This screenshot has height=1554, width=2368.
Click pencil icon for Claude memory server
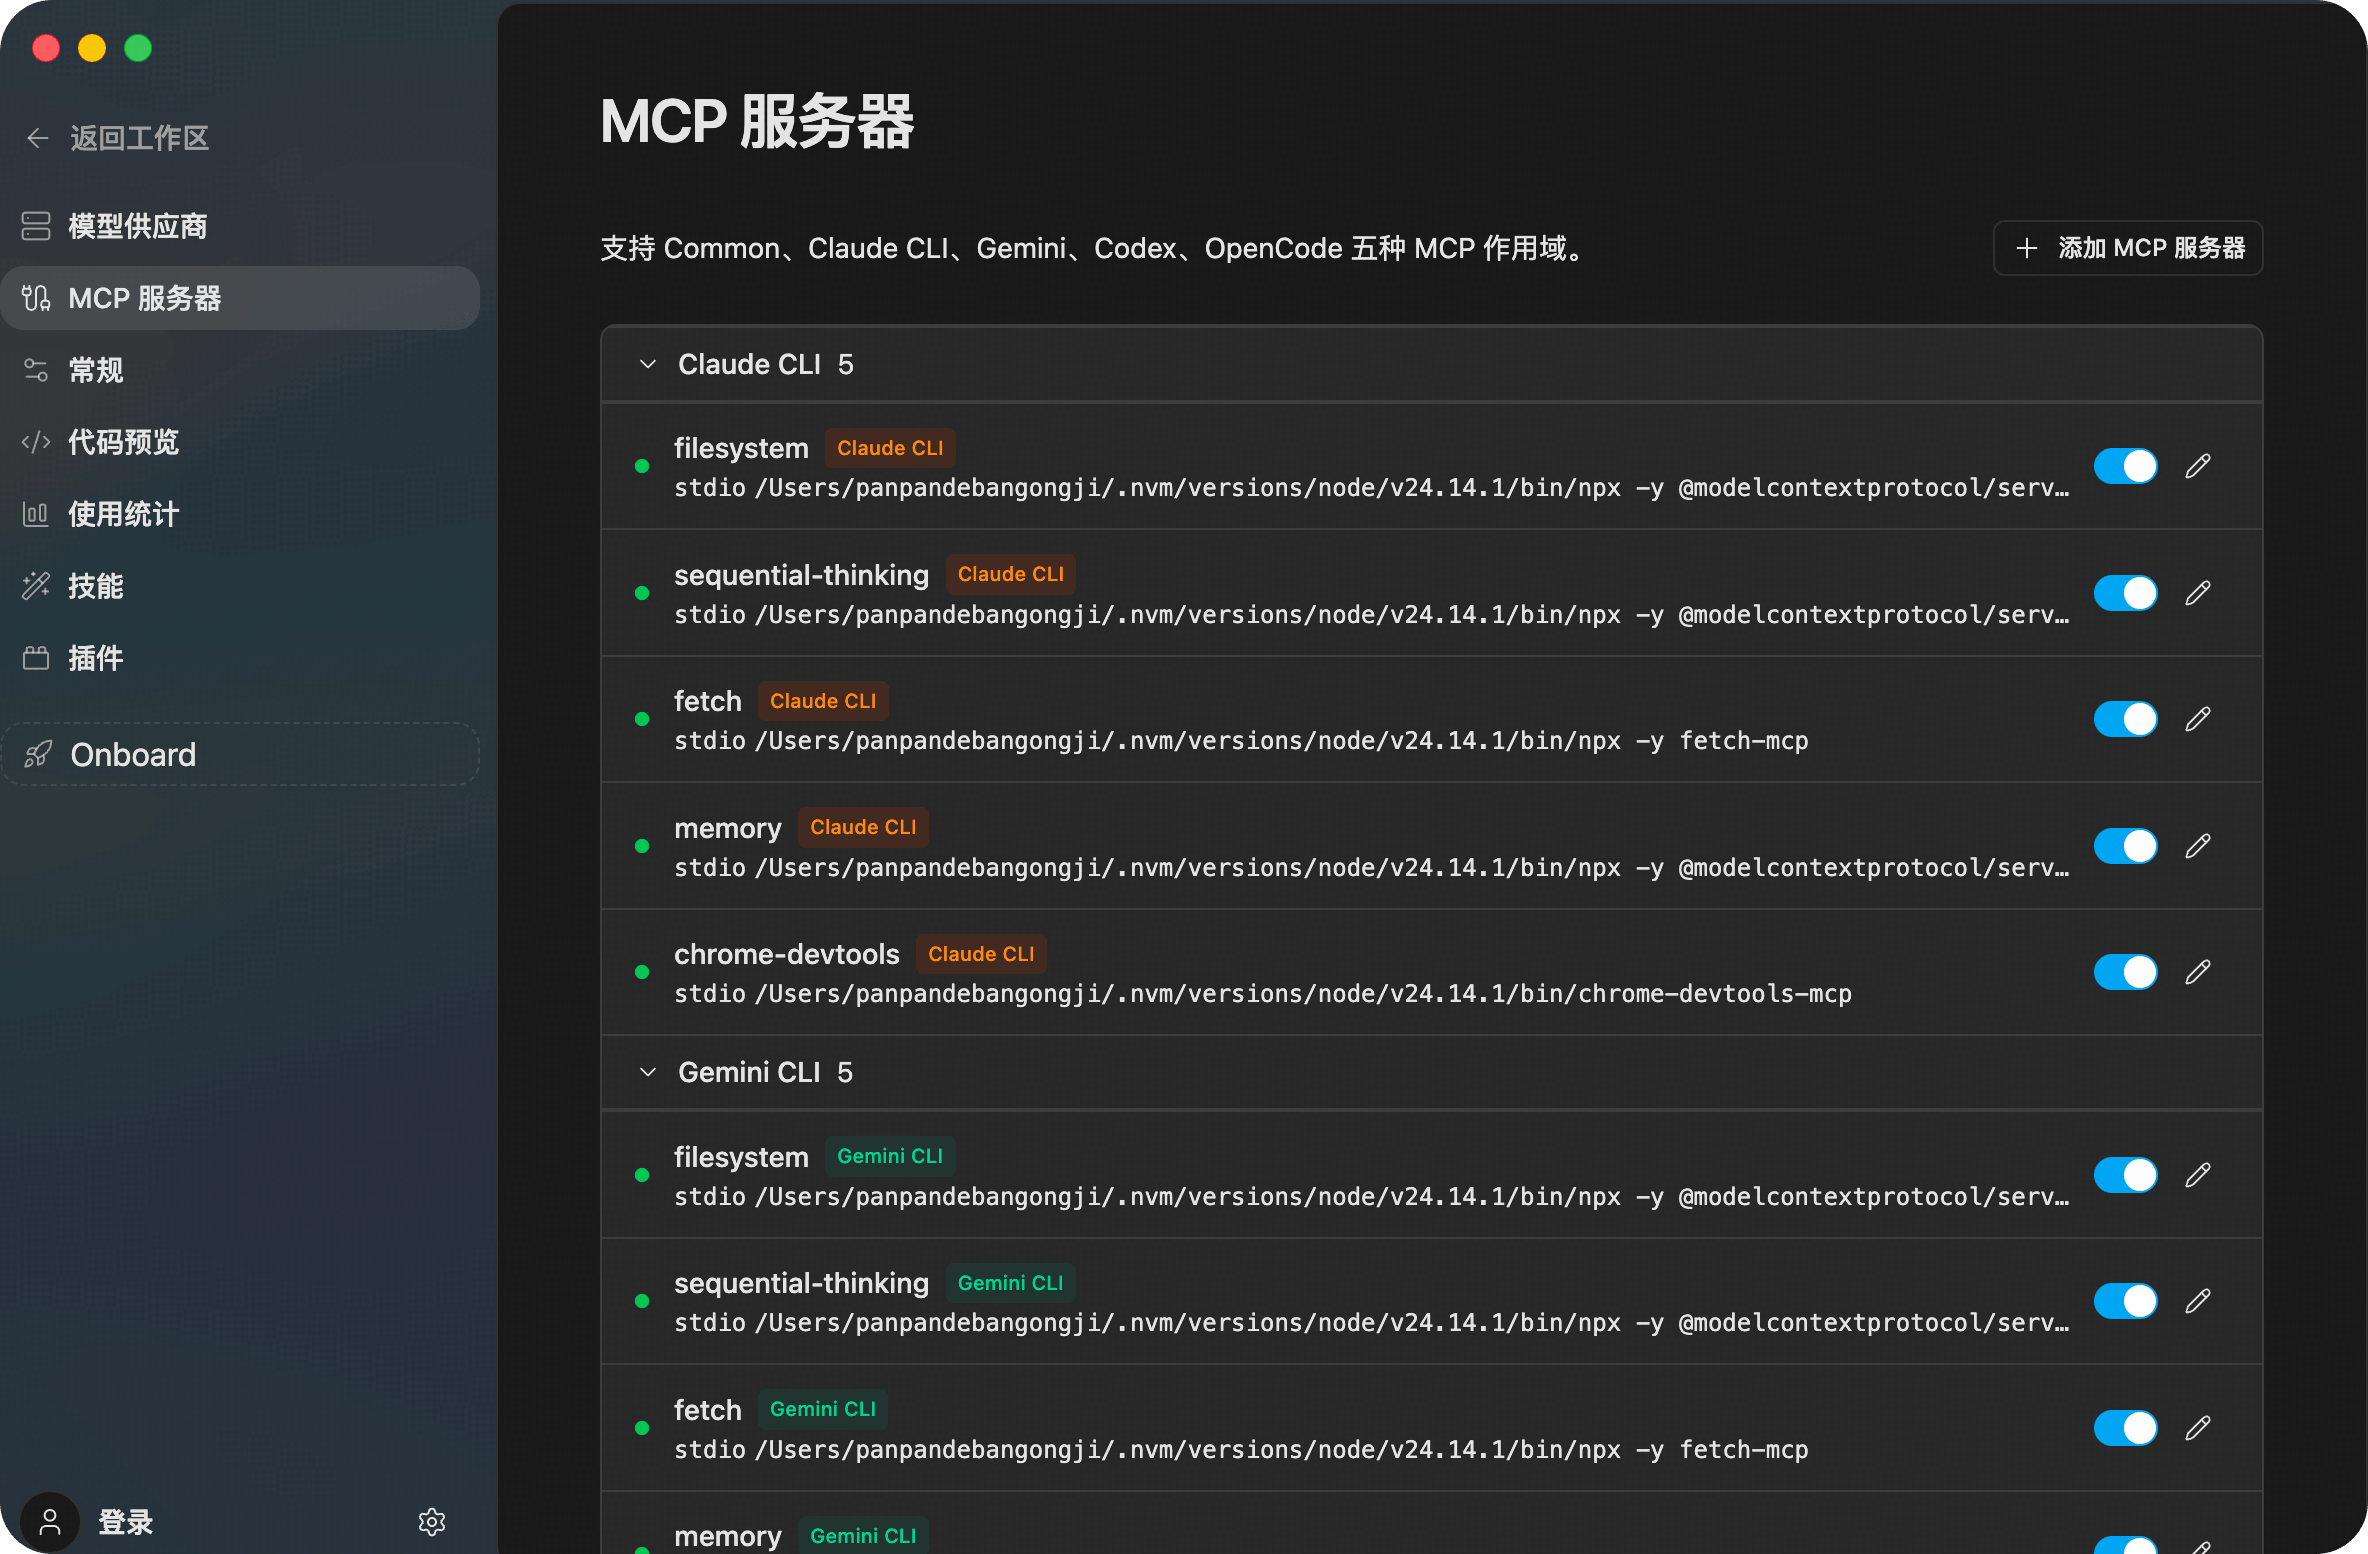tap(2197, 846)
